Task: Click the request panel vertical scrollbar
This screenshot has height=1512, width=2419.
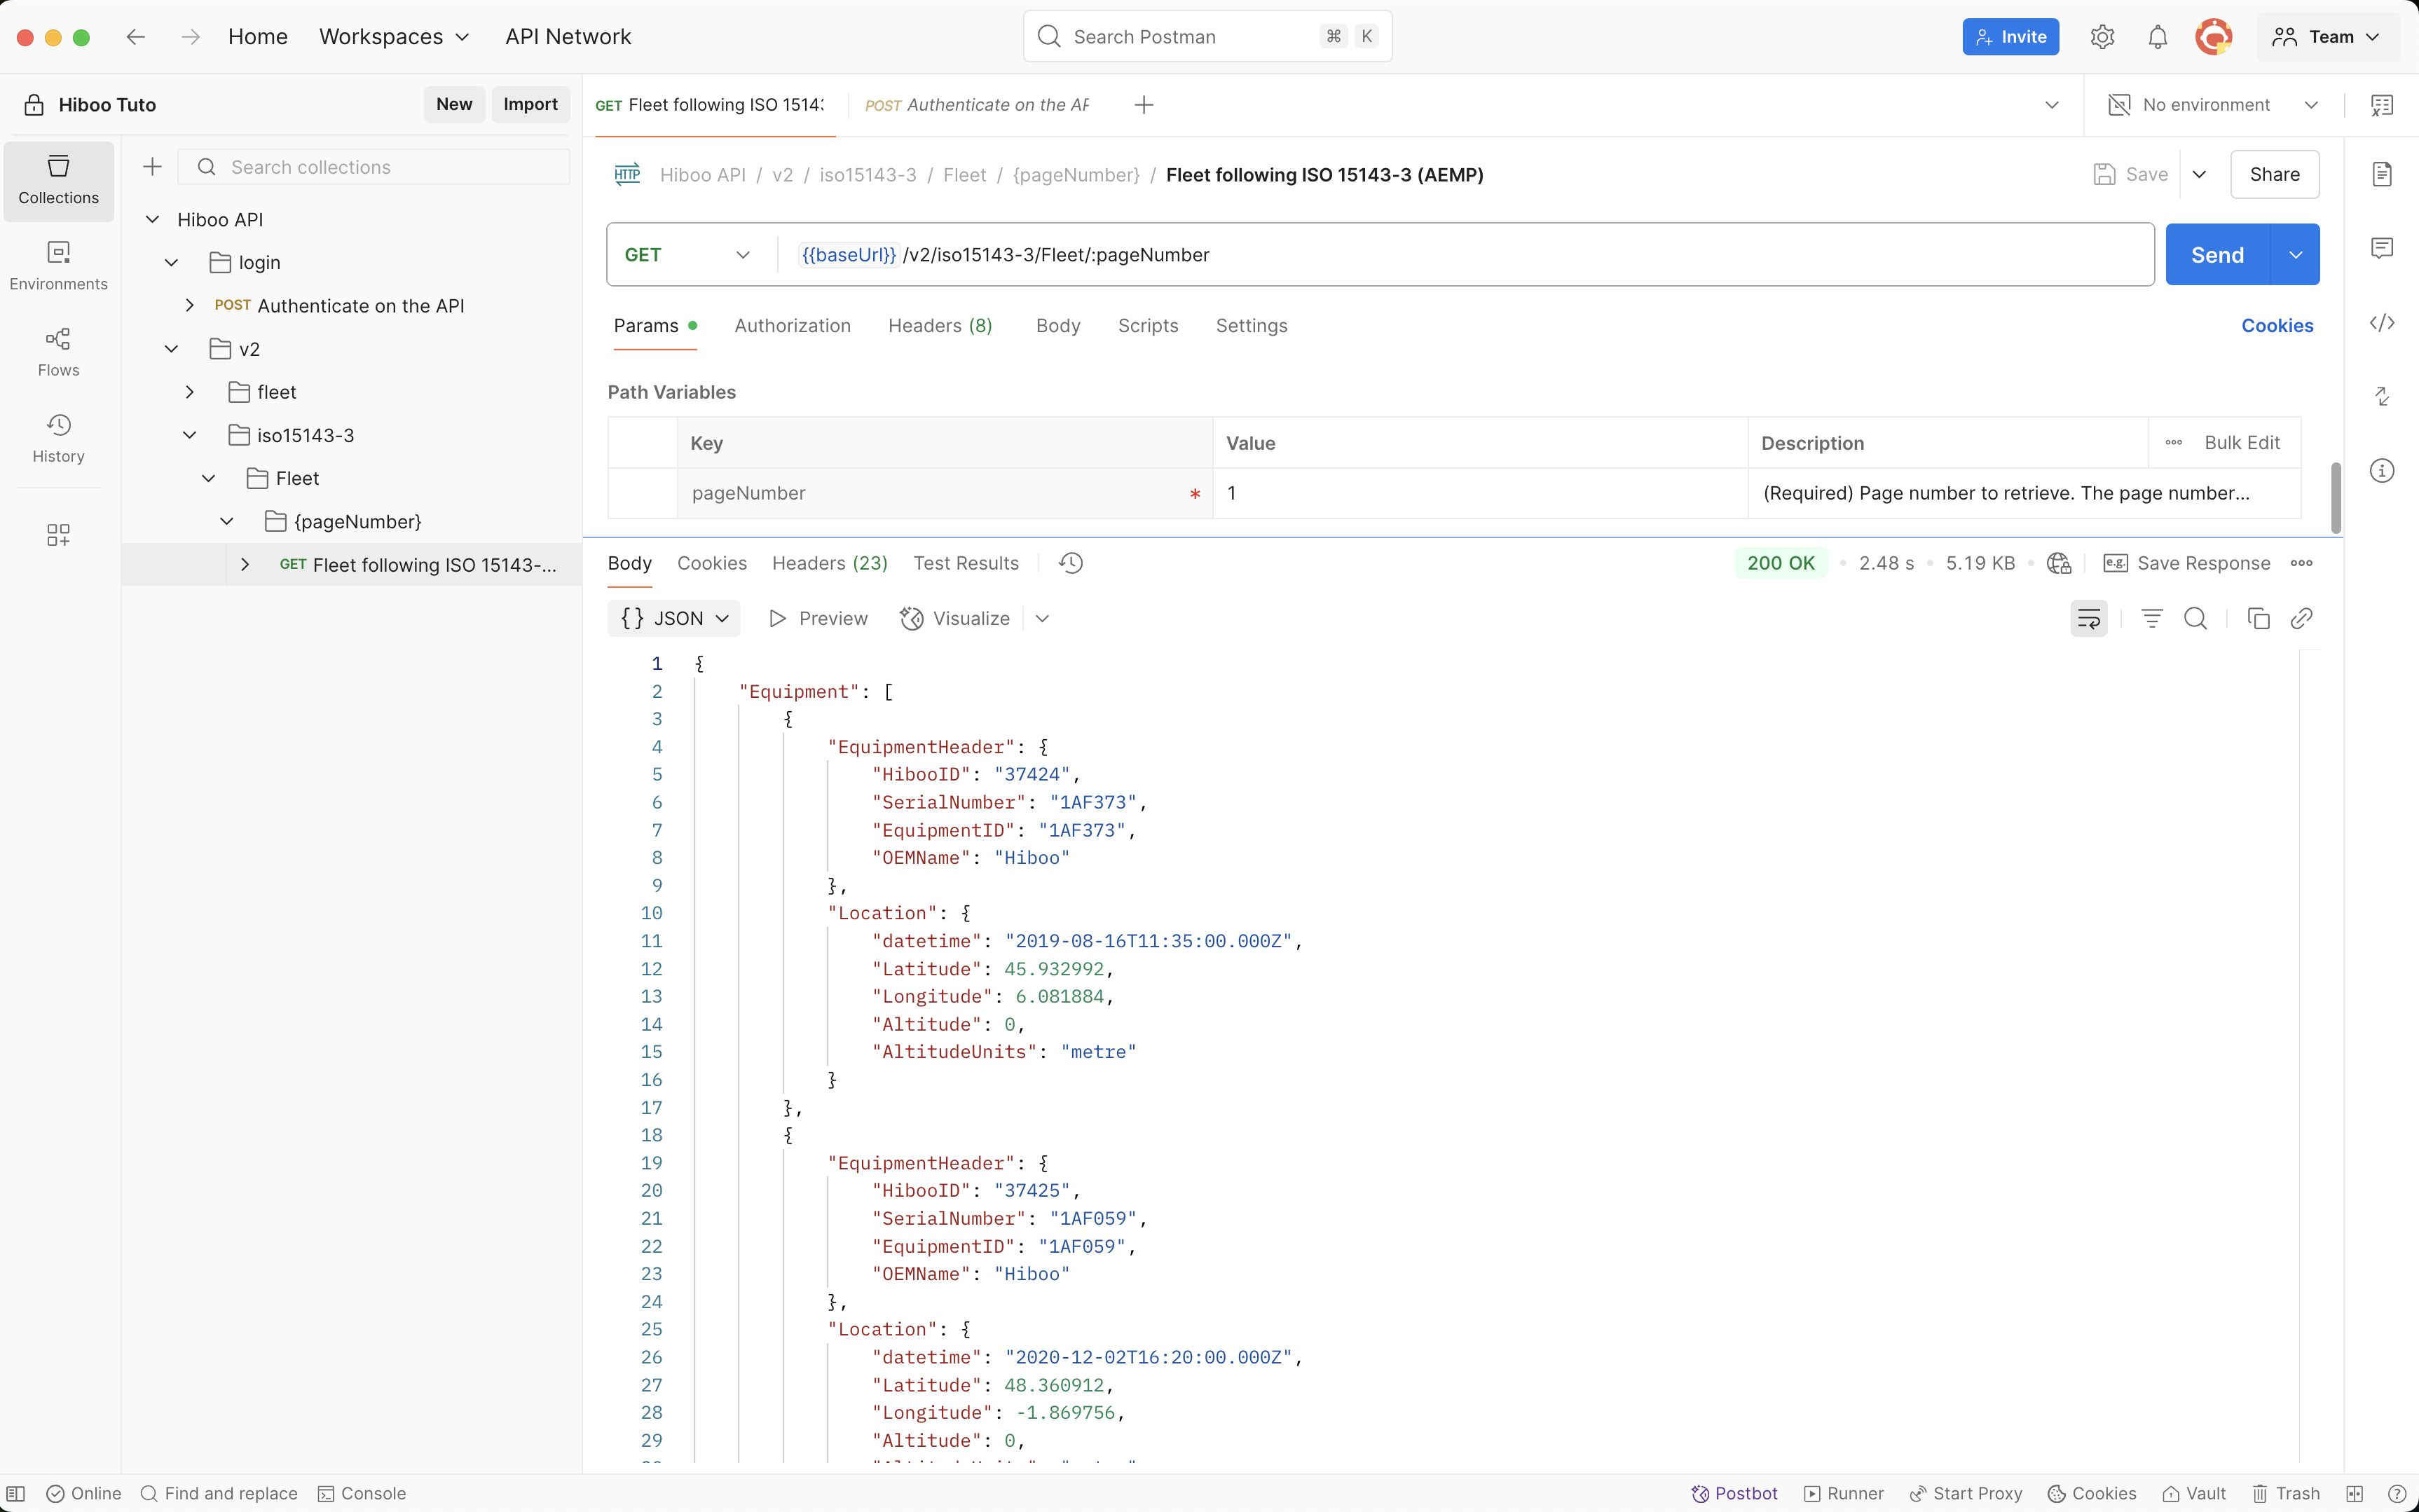Action: click(x=2335, y=497)
